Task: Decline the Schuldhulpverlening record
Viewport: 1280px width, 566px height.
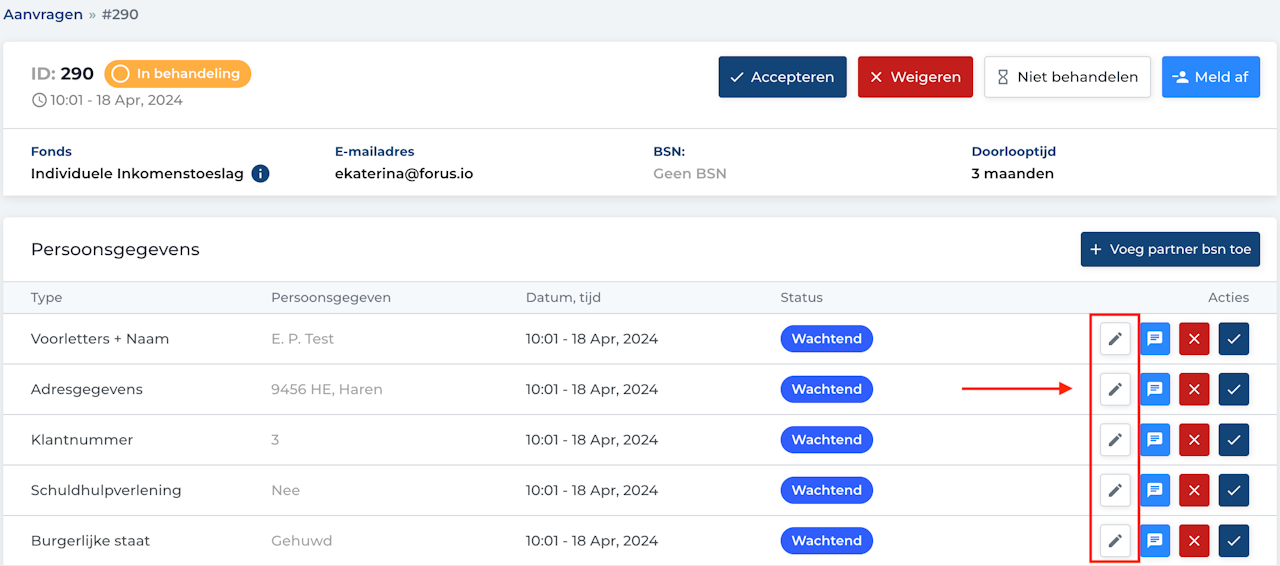Action: [1194, 490]
